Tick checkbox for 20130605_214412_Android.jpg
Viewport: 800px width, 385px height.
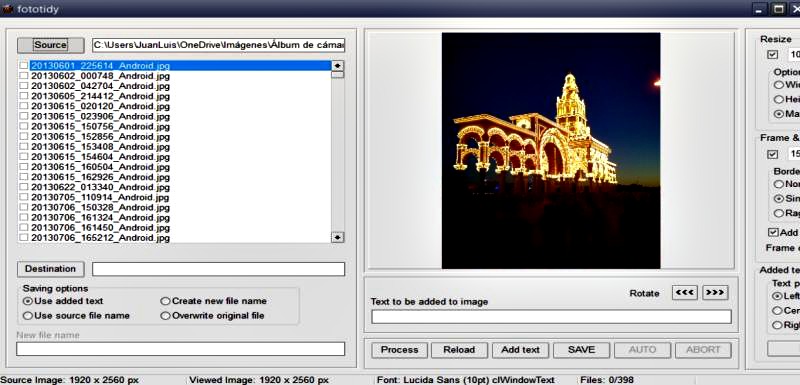[23, 96]
